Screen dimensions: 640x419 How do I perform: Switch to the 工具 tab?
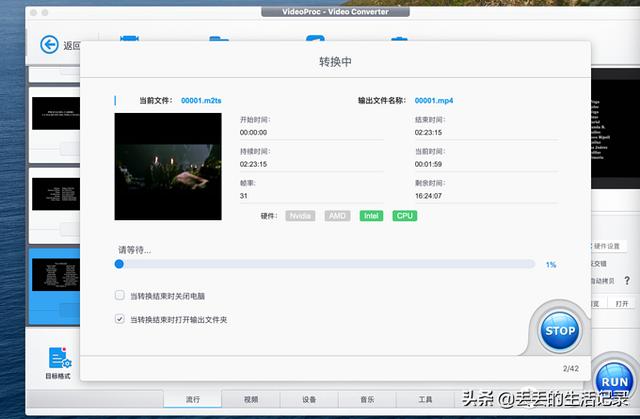click(425, 399)
